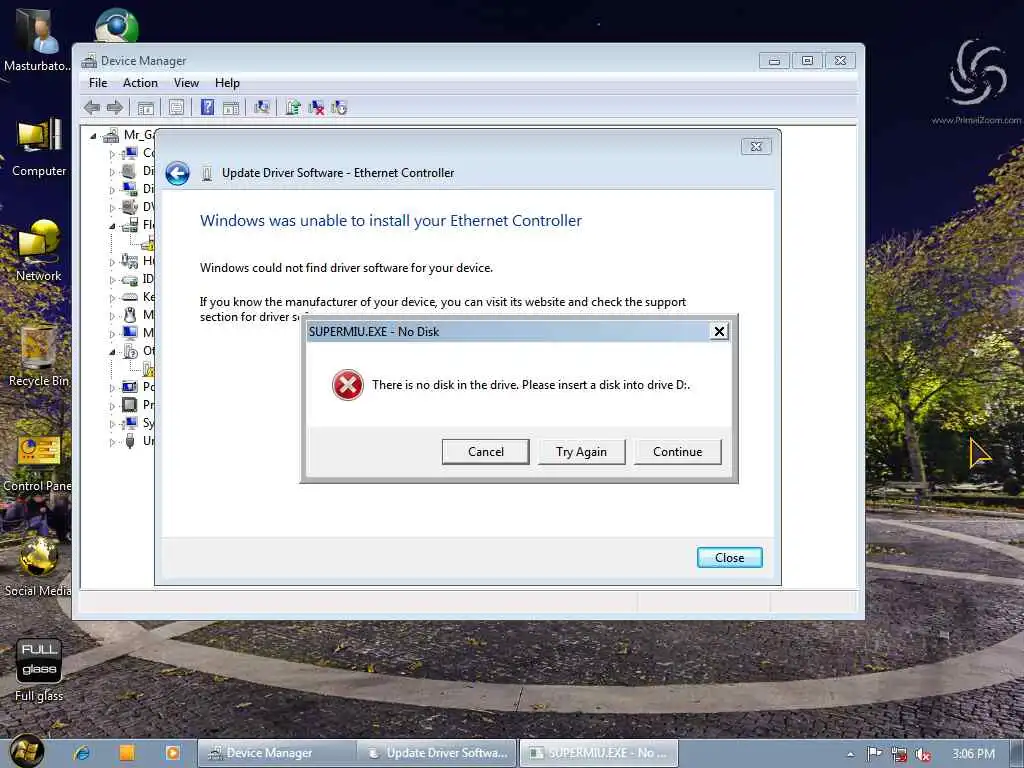
Task: Click the yellow-warning device under Floppy category
Action: (149, 244)
